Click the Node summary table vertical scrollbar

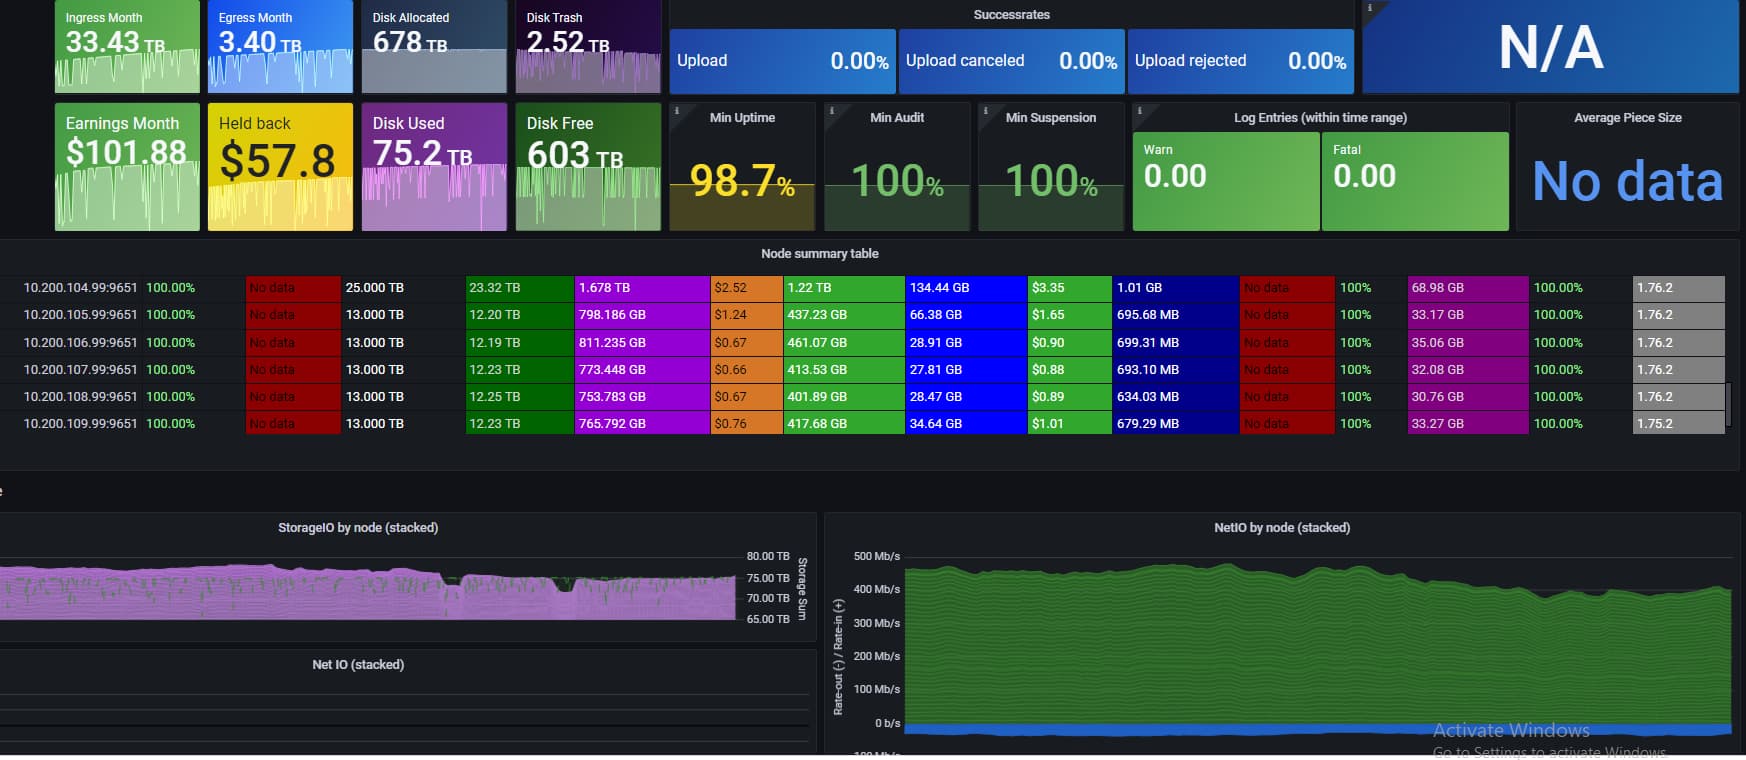point(1729,402)
